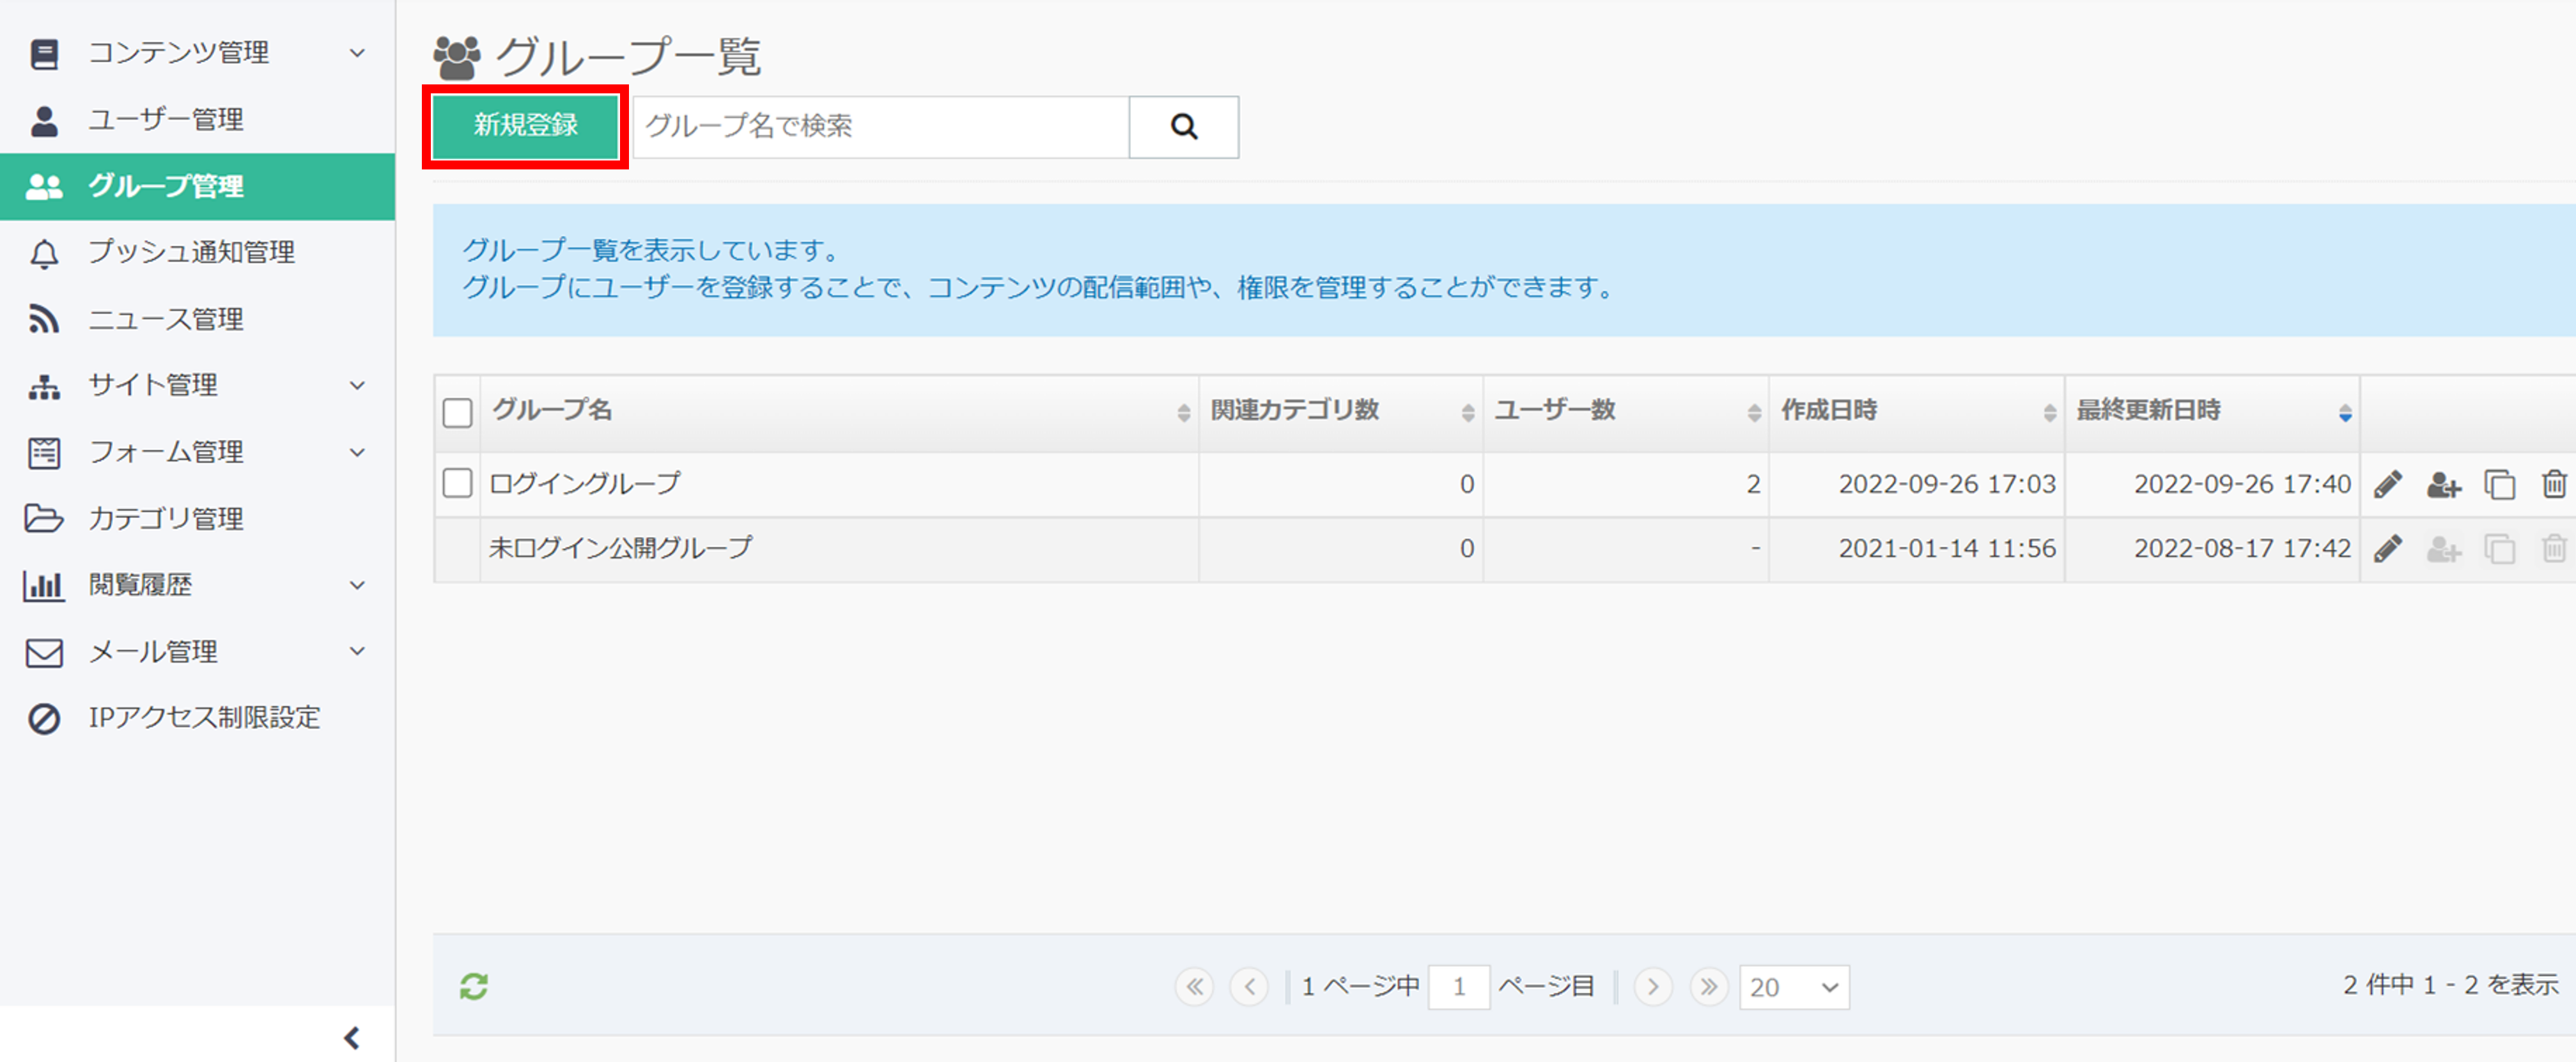Viewport: 2576px width, 1062px height.
Task: Sort by 関連カテゴリ数 column arrows
Action: point(1467,412)
